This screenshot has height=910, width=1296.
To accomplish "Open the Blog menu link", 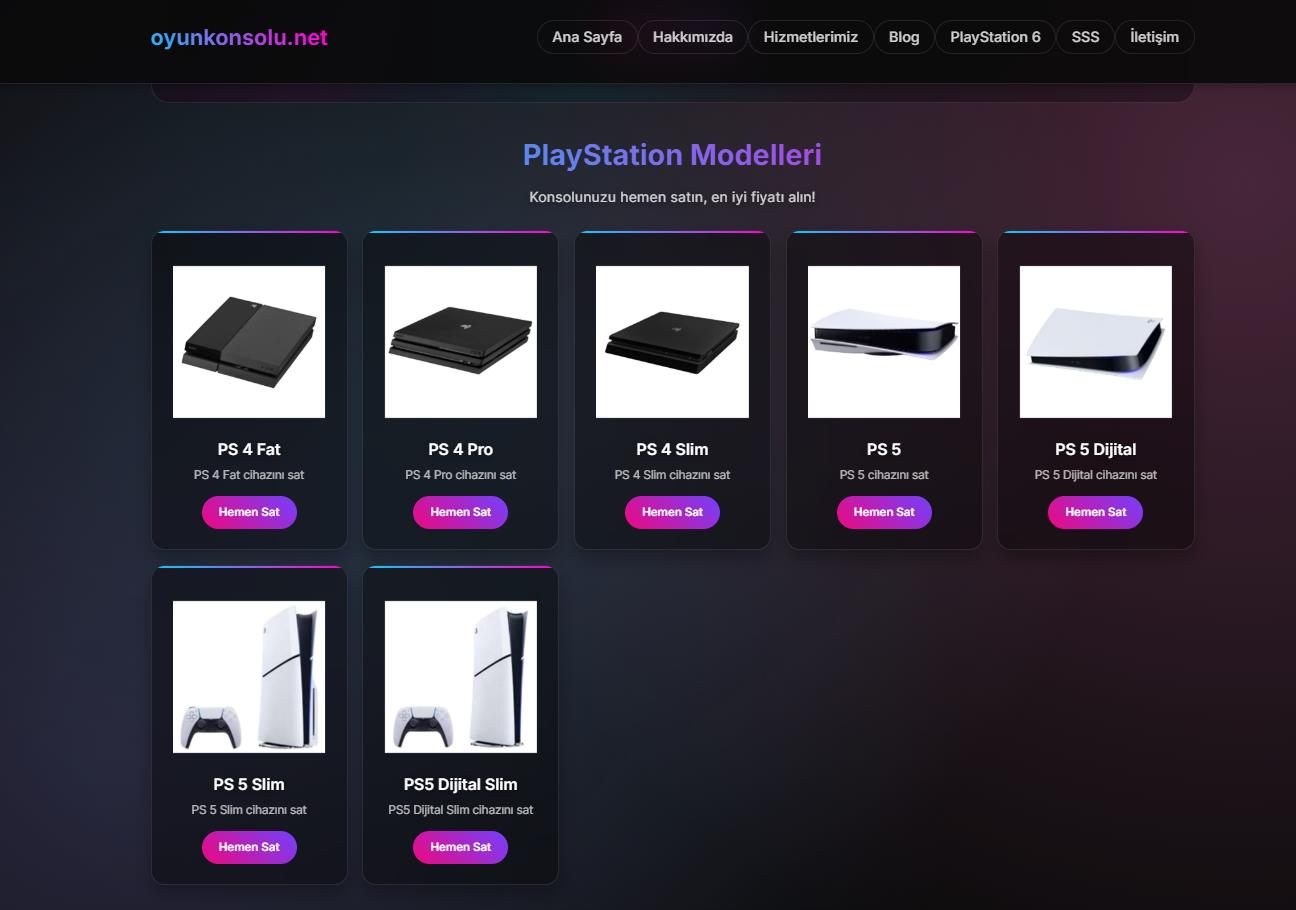I will (x=904, y=37).
